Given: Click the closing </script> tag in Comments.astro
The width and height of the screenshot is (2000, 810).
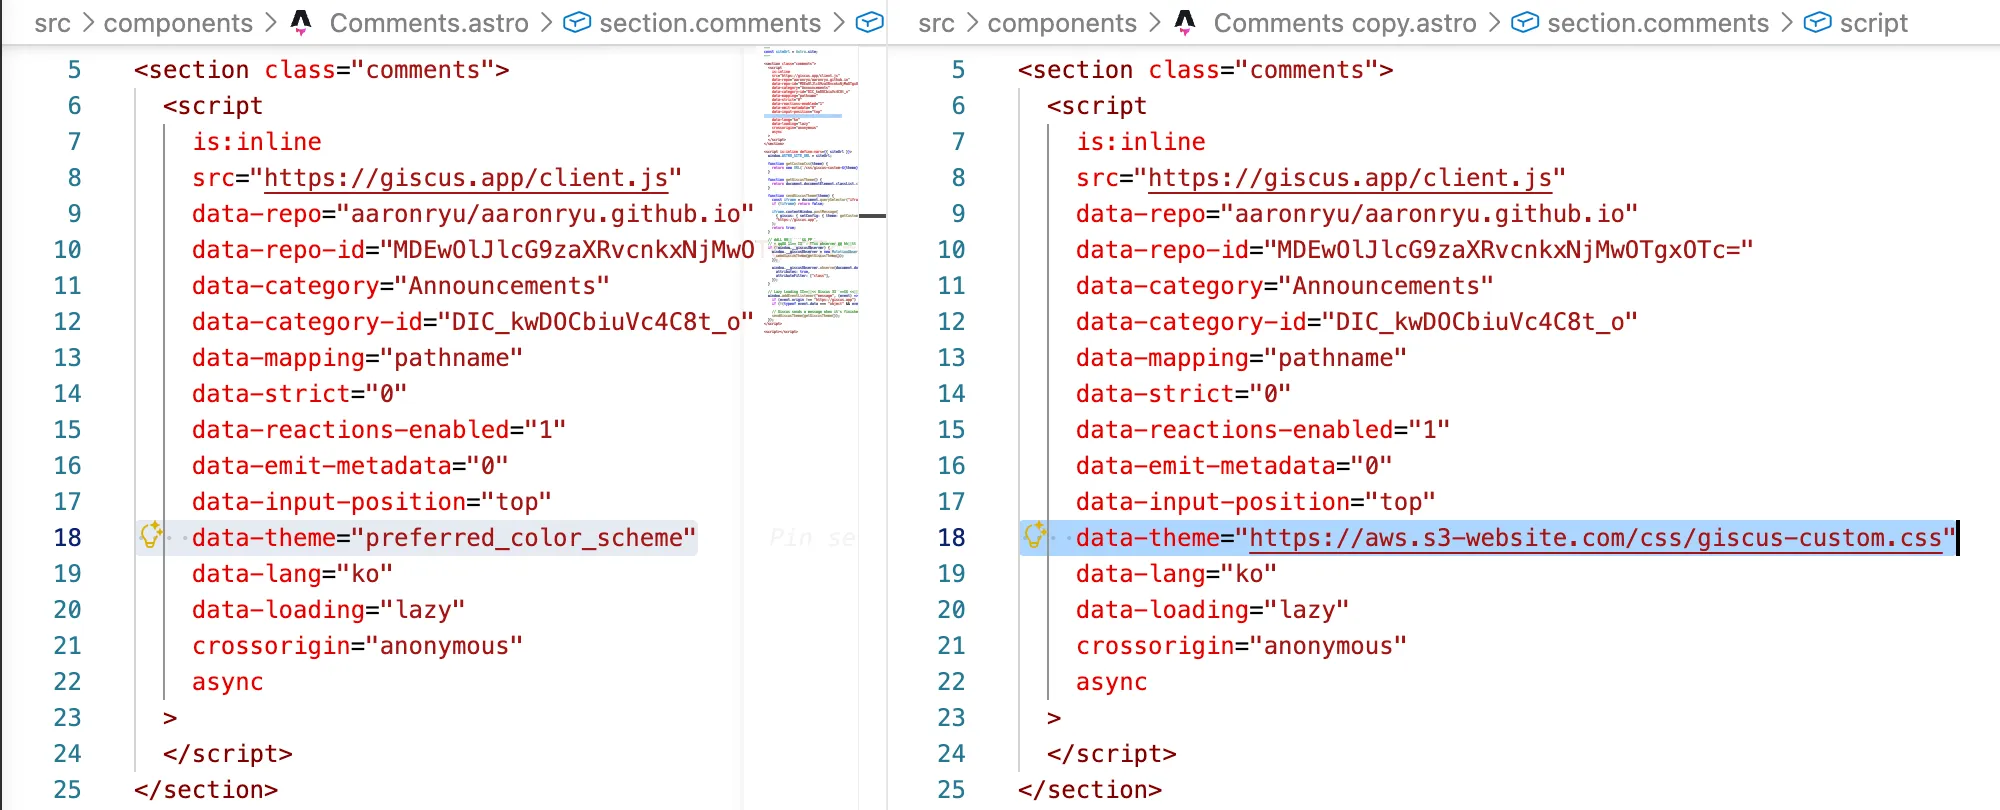Looking at the screenshot, I should pos(228,754).
